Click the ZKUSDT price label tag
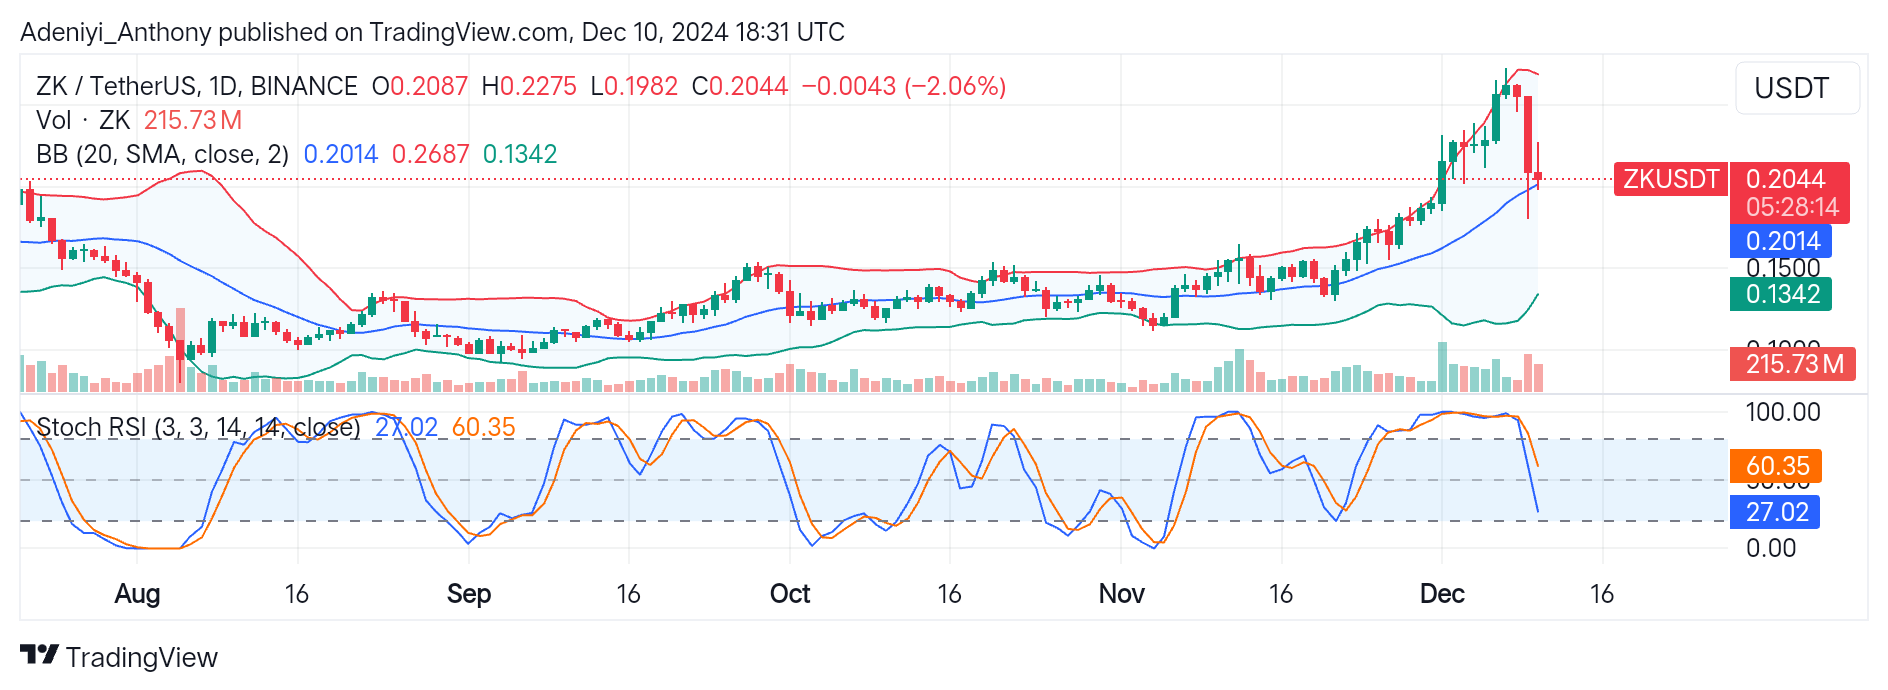Image resolution: width=1888 pixels, height=690 pixels. tap(1670, 179)
